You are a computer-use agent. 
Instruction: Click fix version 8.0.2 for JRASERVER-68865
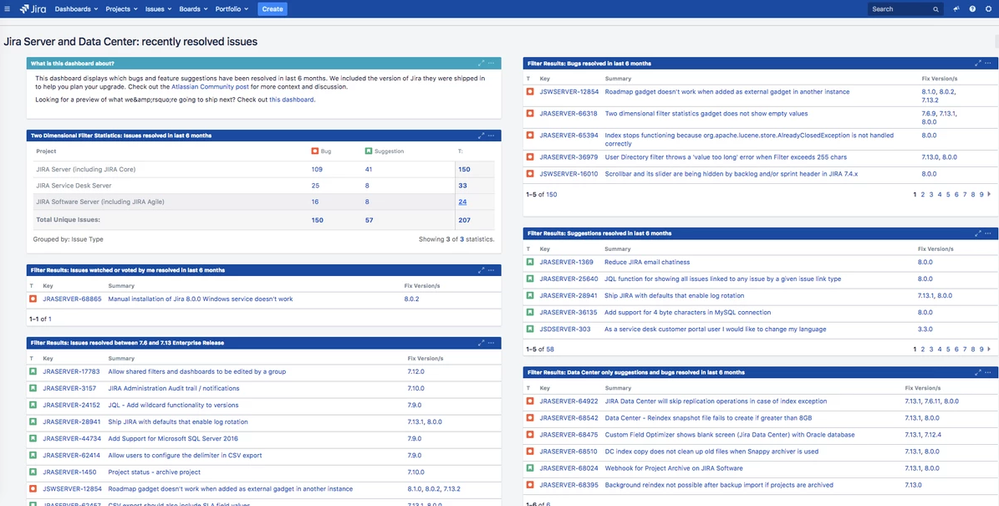click(x=412, y=299)
